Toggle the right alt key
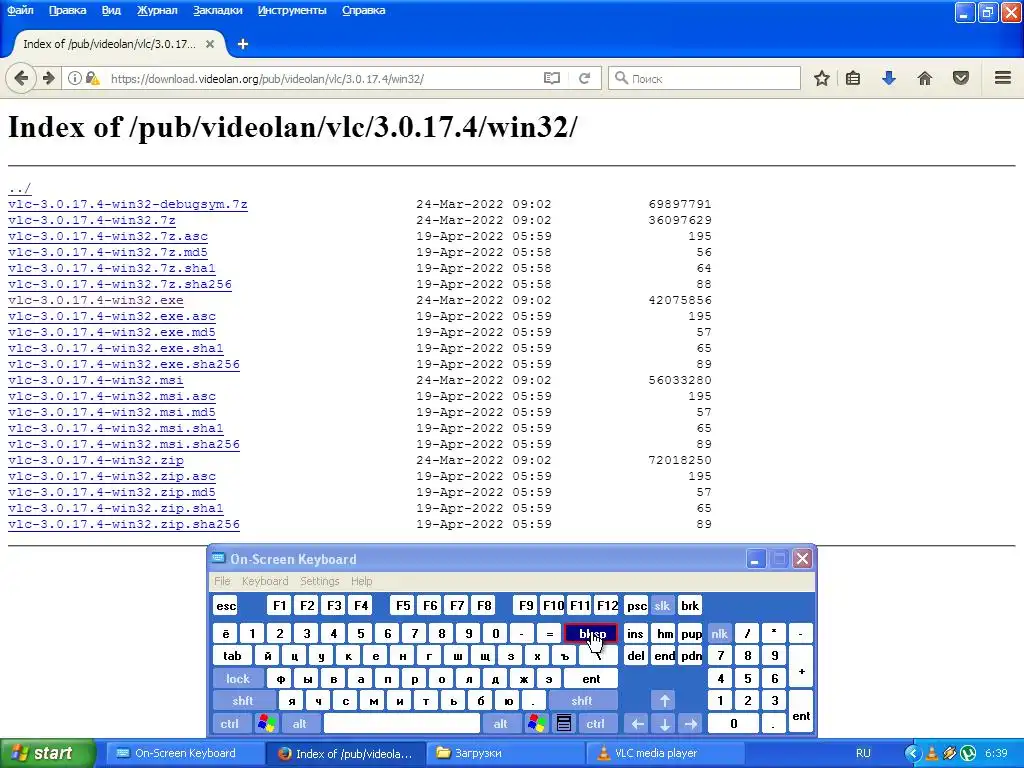Image resolution: width=1024 pixels, height=768 pixels. [x=501, y=724]
